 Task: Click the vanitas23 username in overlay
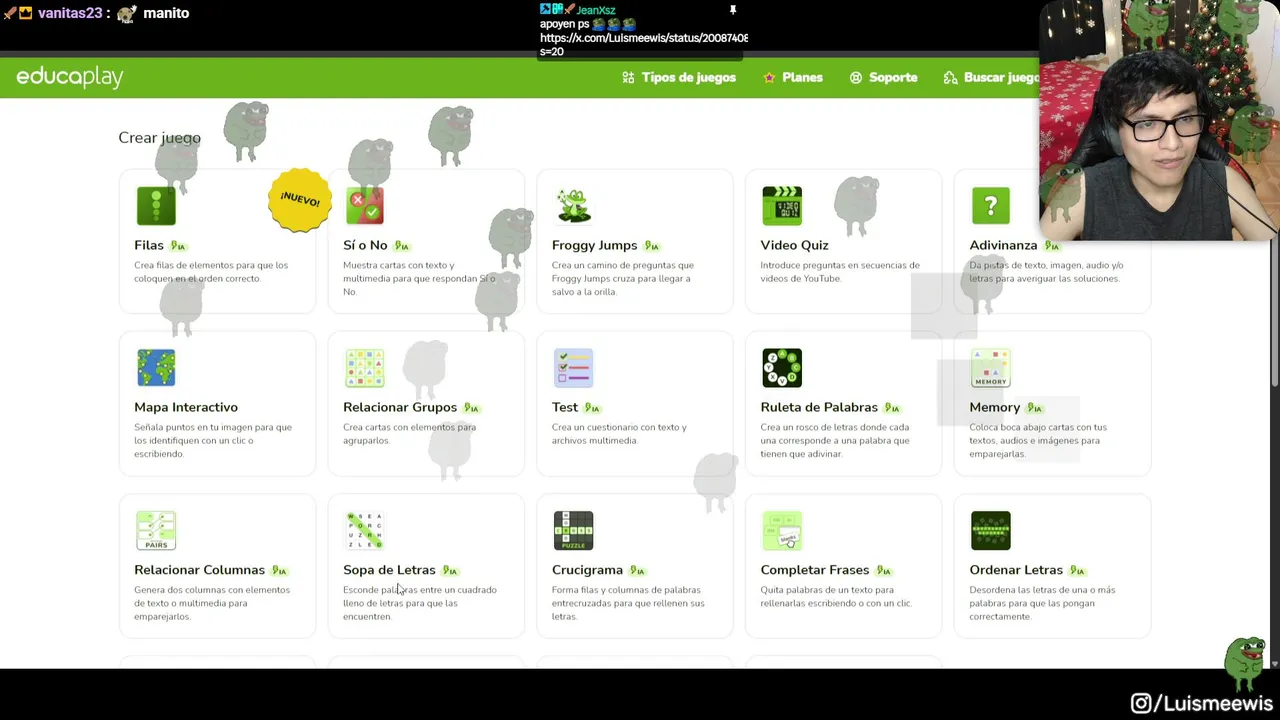point(70,13)
